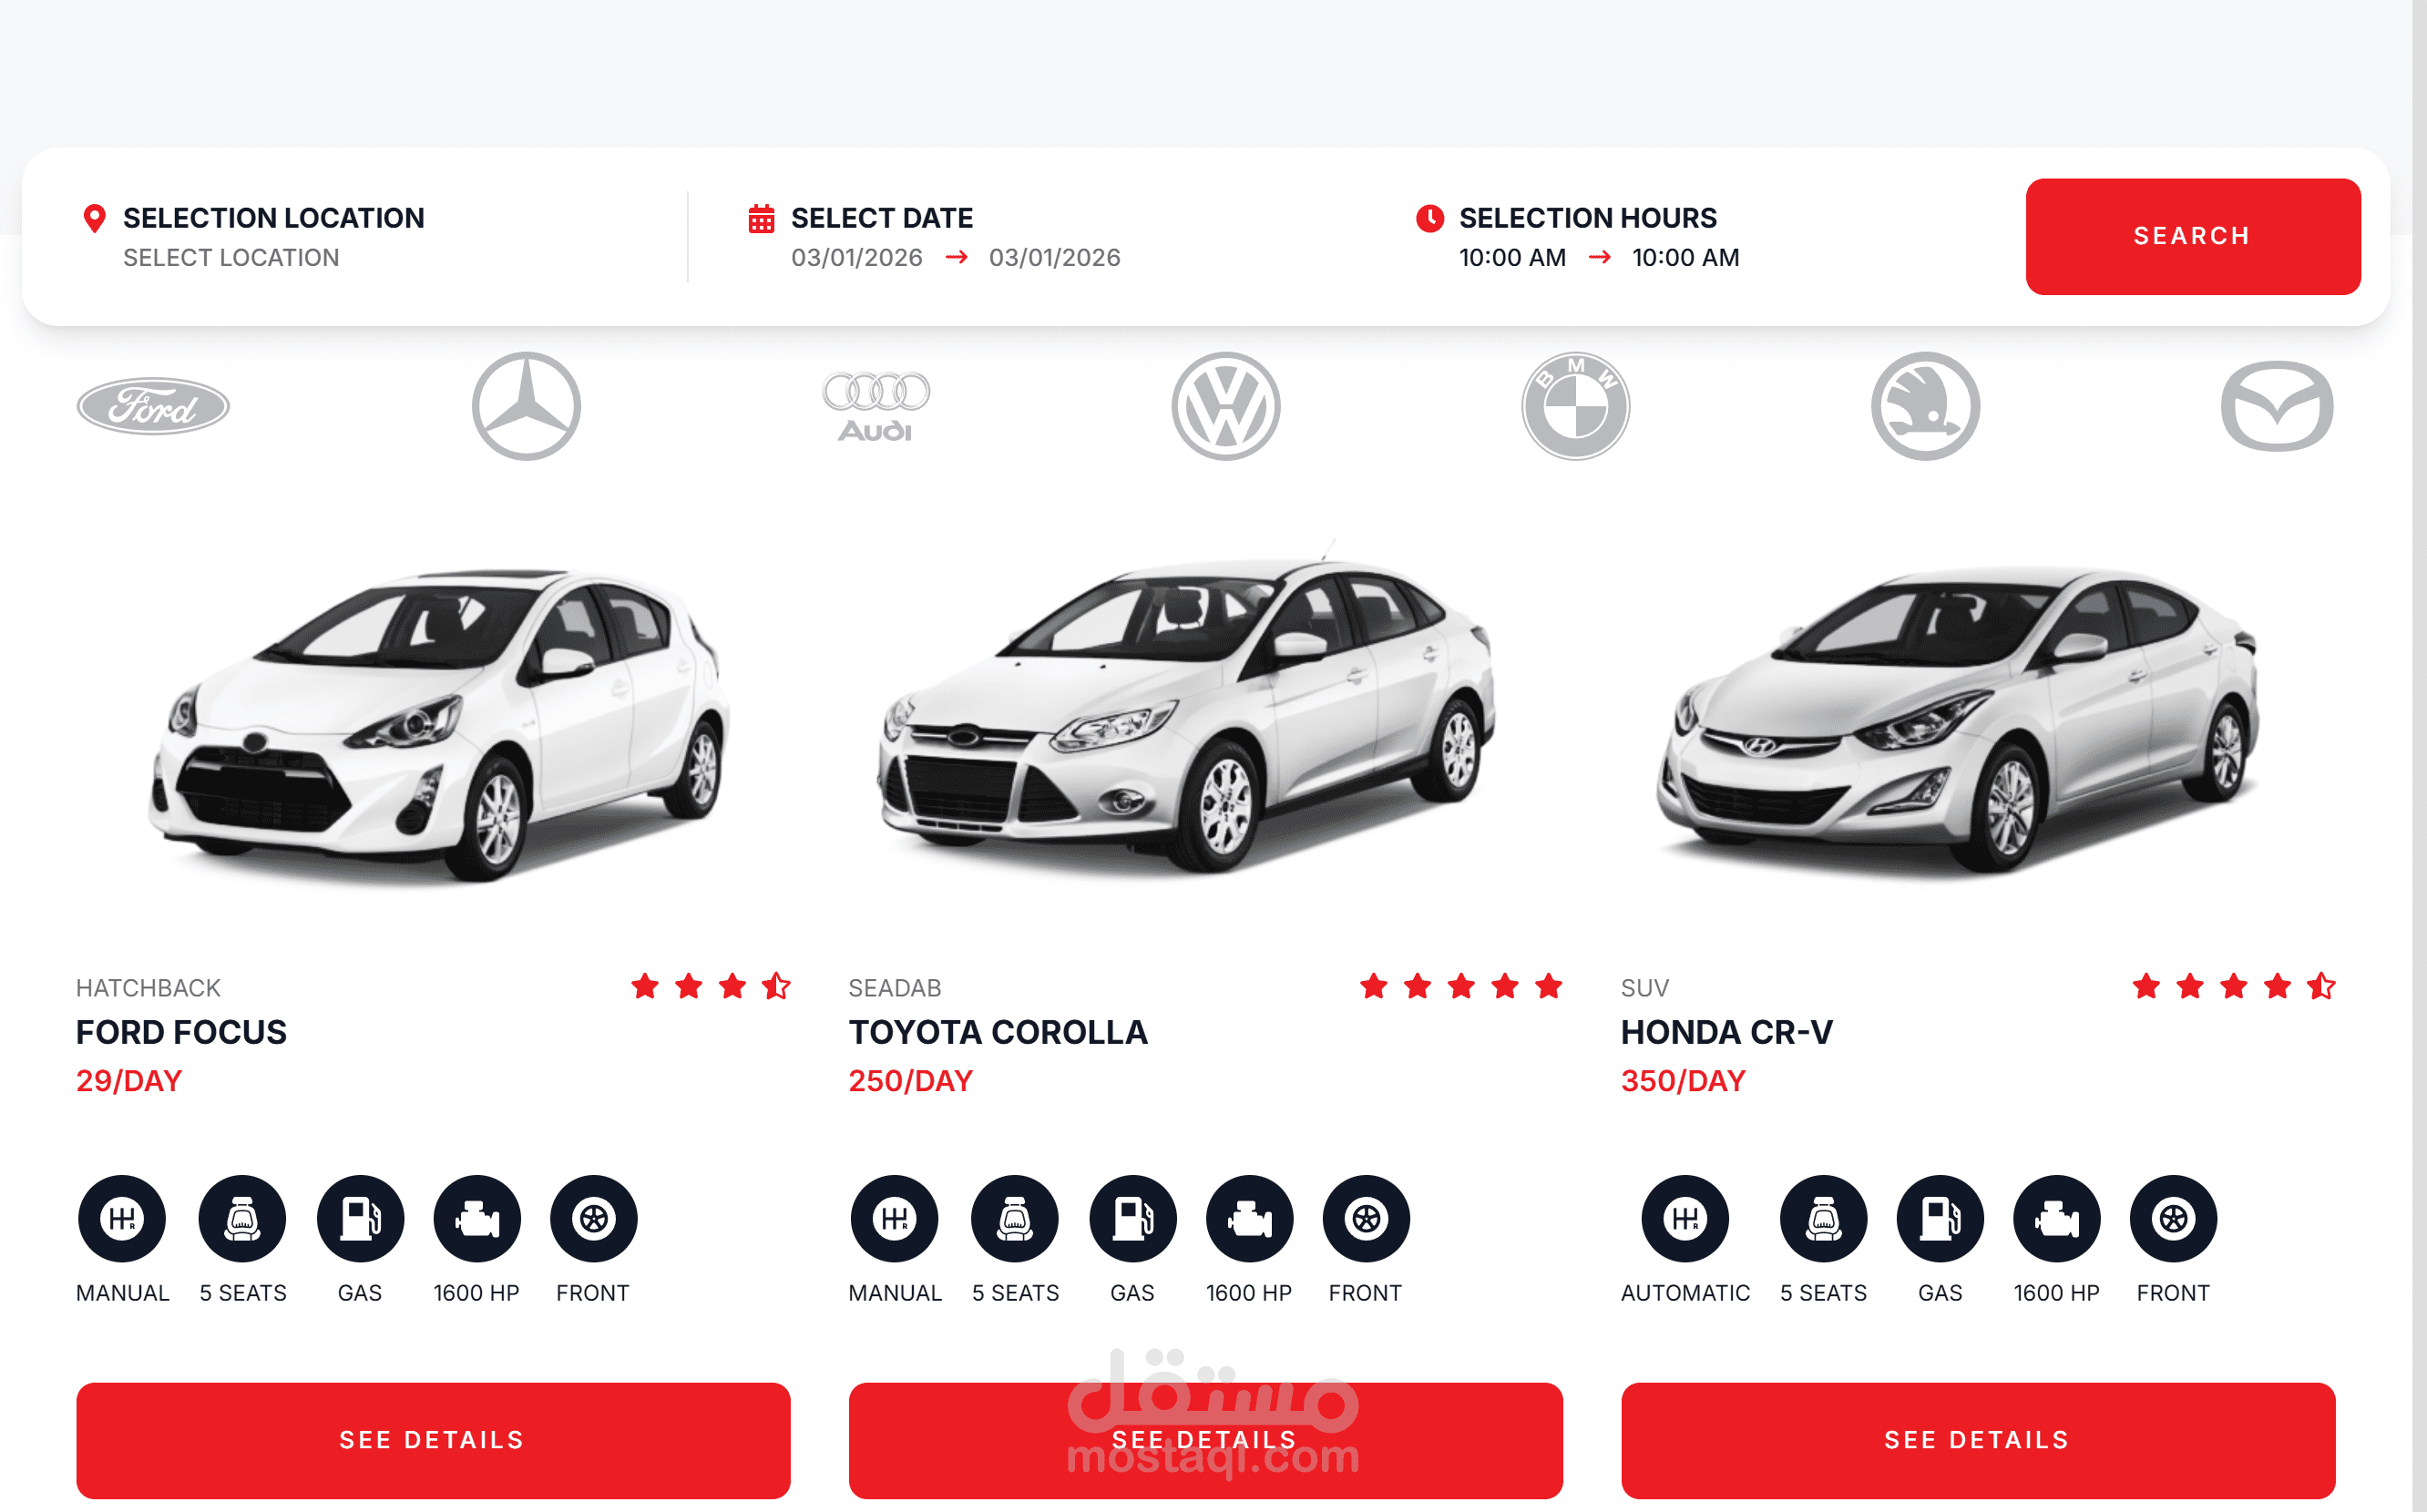Image resolution: width=2427 pixels, height=1512 pixels.
Task: Filter by the Audi logo
Action: coord(876,406)
